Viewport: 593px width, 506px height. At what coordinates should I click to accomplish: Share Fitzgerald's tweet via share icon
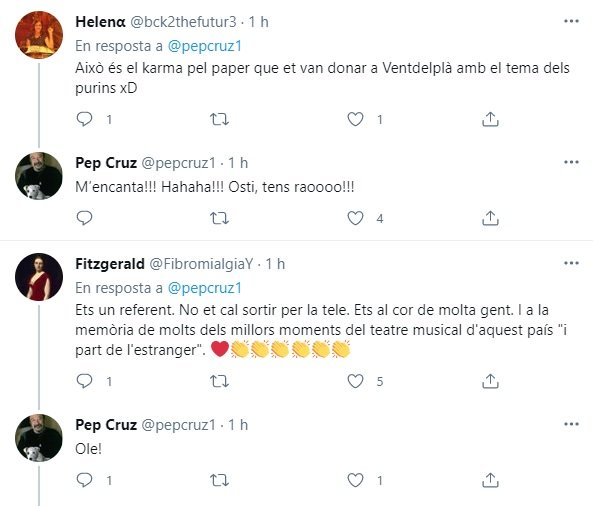pyautogui.click(x=490, y=381)
